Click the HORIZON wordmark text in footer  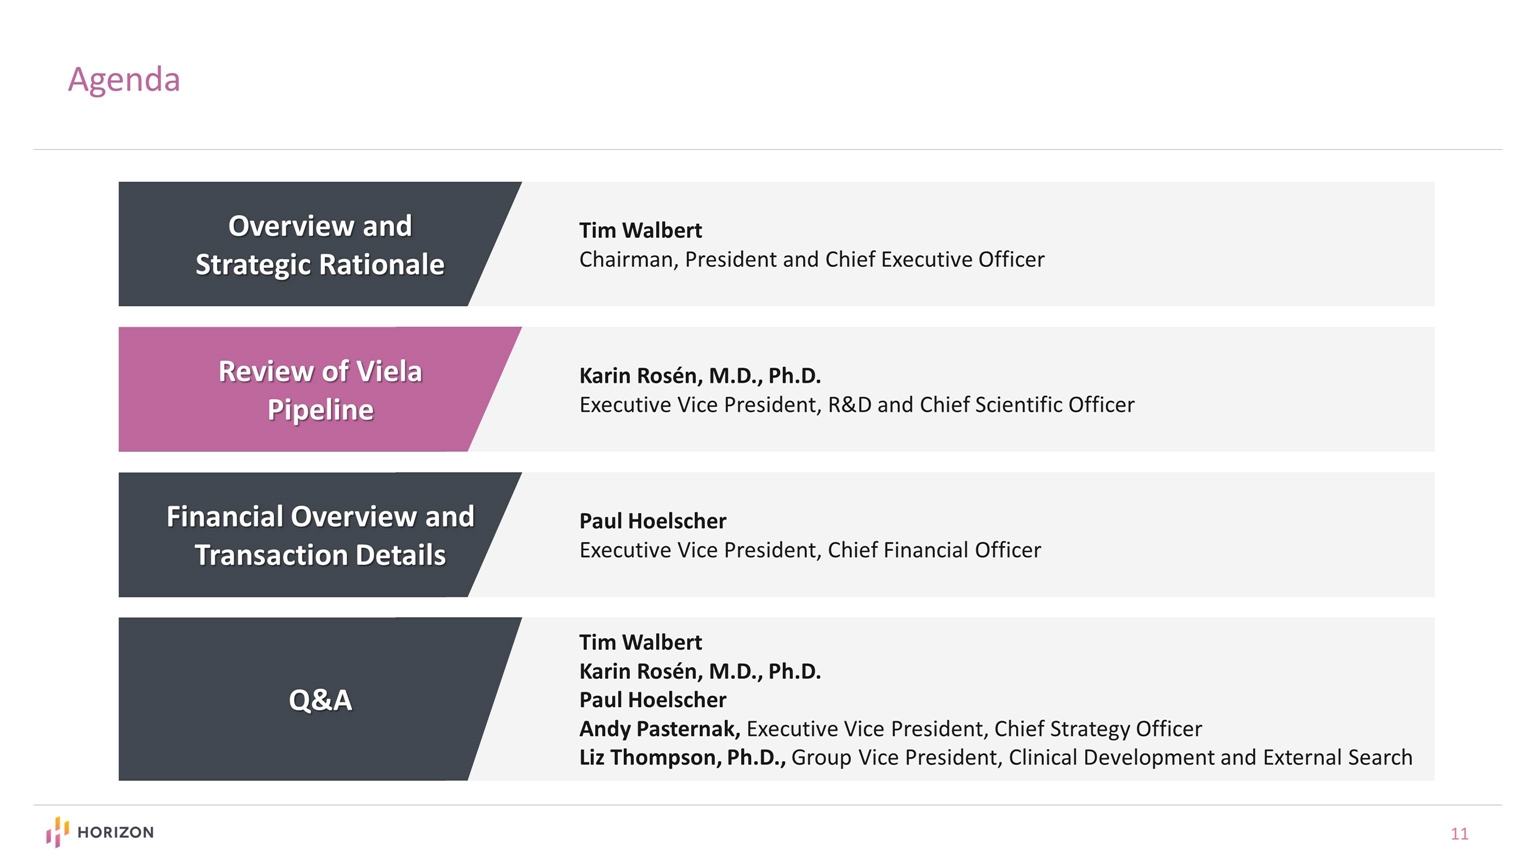tap(115, 832)
